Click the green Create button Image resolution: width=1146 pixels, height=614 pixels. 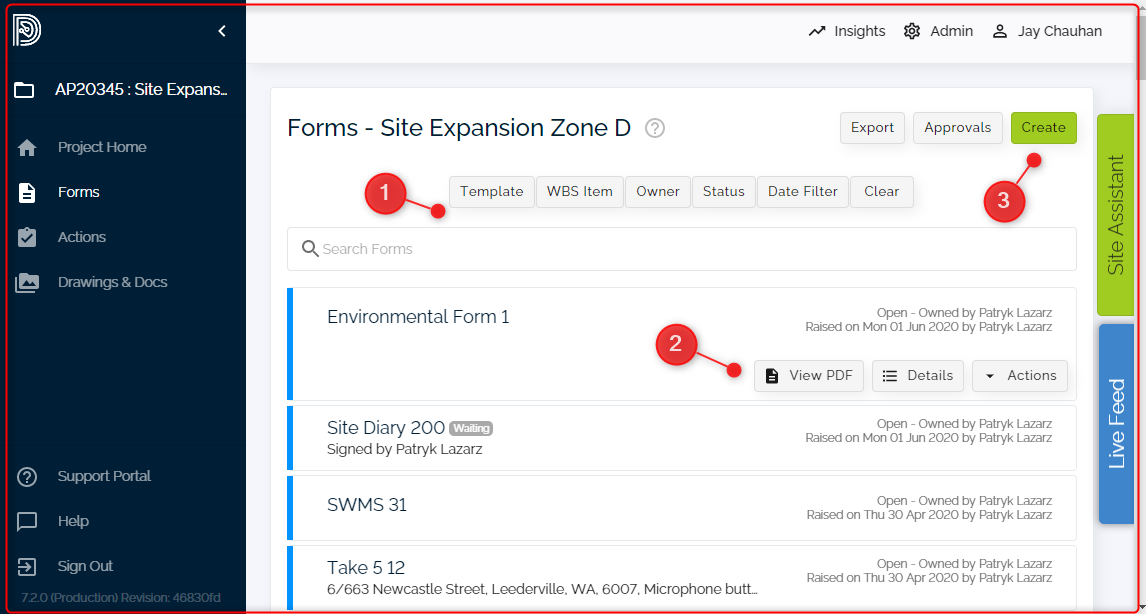click(x=1043, y=128)
